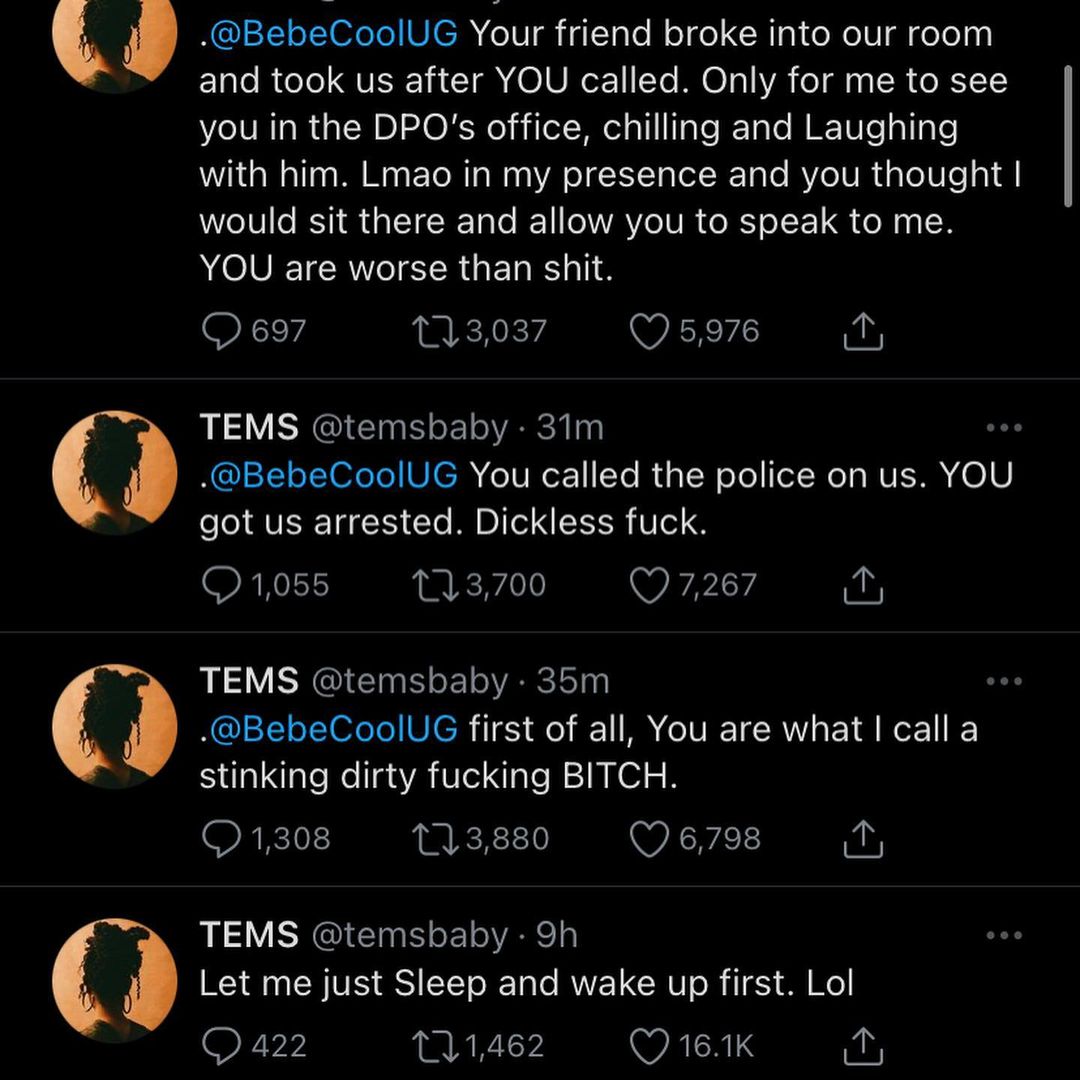Open more options on the 35m tweet

[1003, 682]
